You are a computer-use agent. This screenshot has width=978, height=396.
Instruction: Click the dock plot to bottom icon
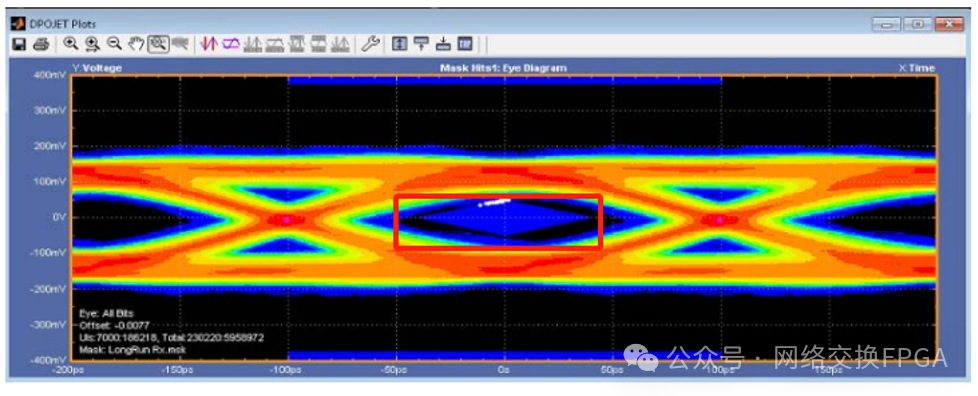[x=443, y=44]
